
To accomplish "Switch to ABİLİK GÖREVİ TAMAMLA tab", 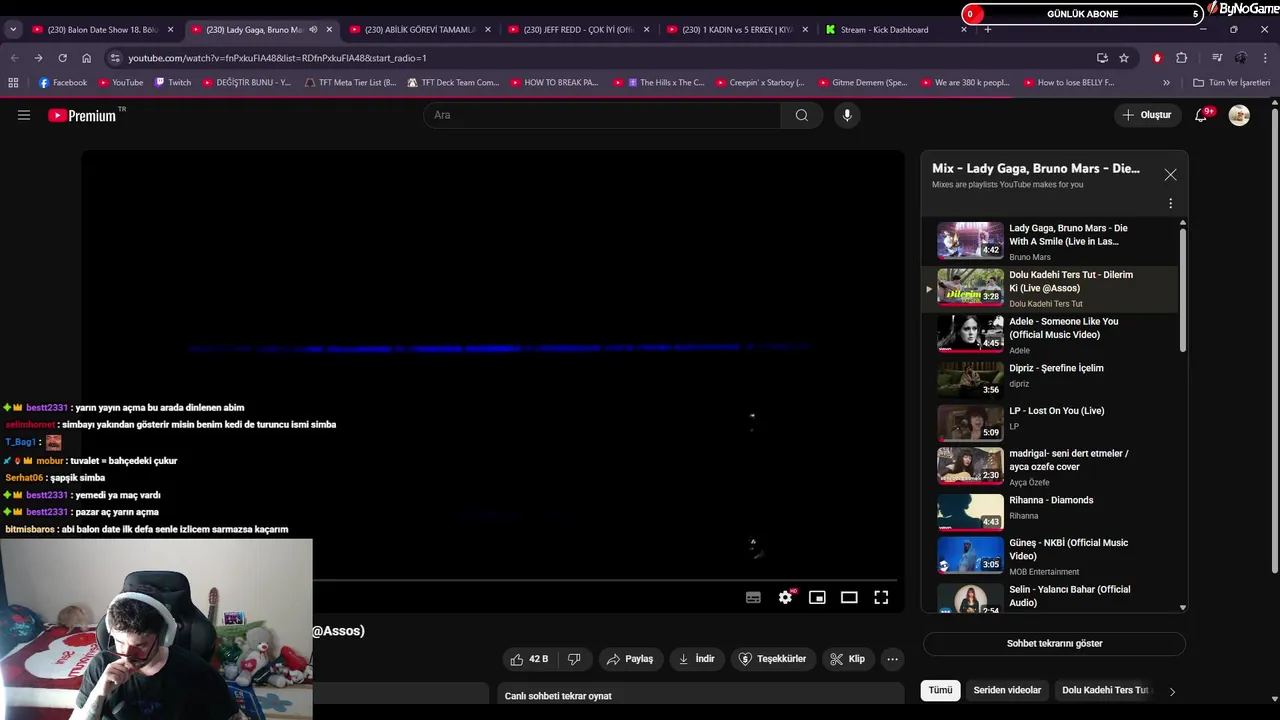I will pyautogui.click(x=419, y=30).
